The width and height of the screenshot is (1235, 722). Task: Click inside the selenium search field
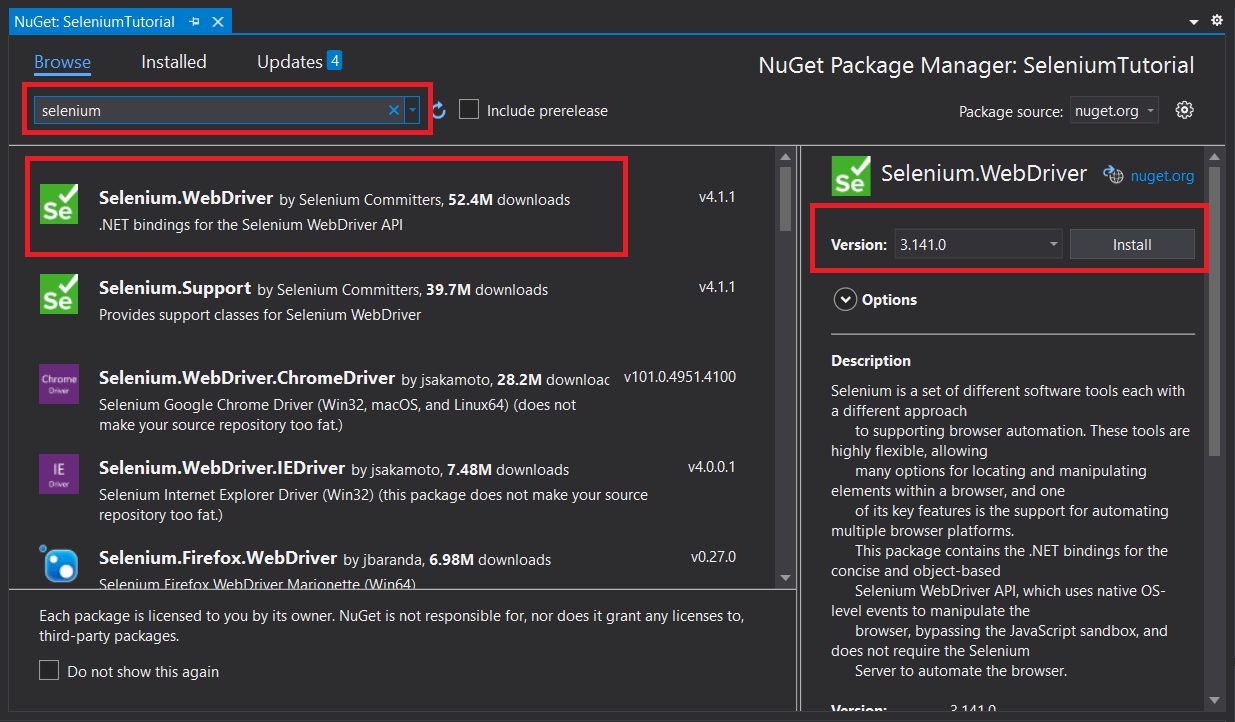[x=200, y=110]
